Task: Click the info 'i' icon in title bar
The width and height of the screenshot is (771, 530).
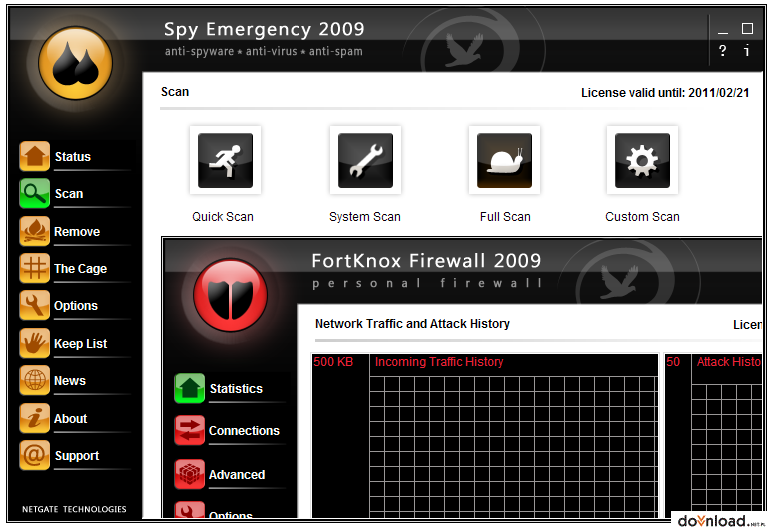Action: pyautogui.click(x=746, y=50)
